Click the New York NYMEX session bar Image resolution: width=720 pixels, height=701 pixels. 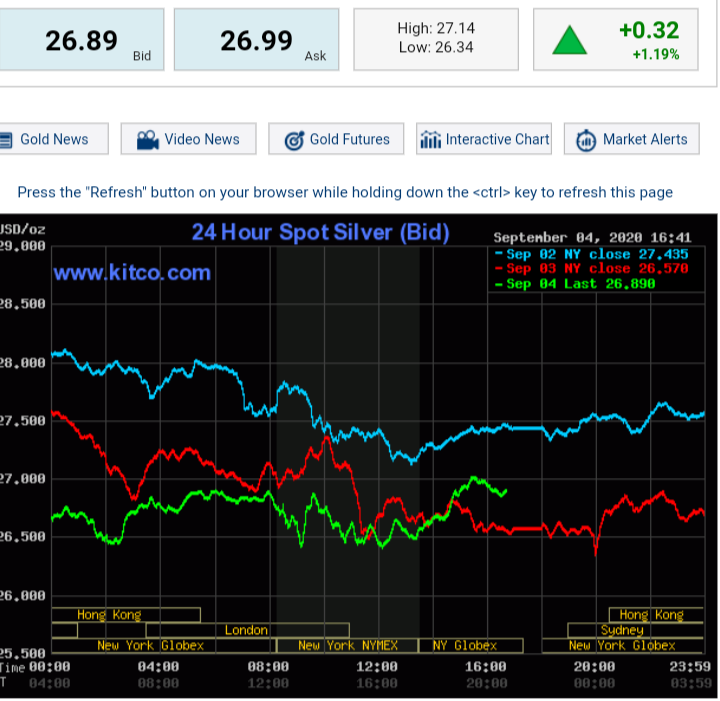(x=347, y=646)
